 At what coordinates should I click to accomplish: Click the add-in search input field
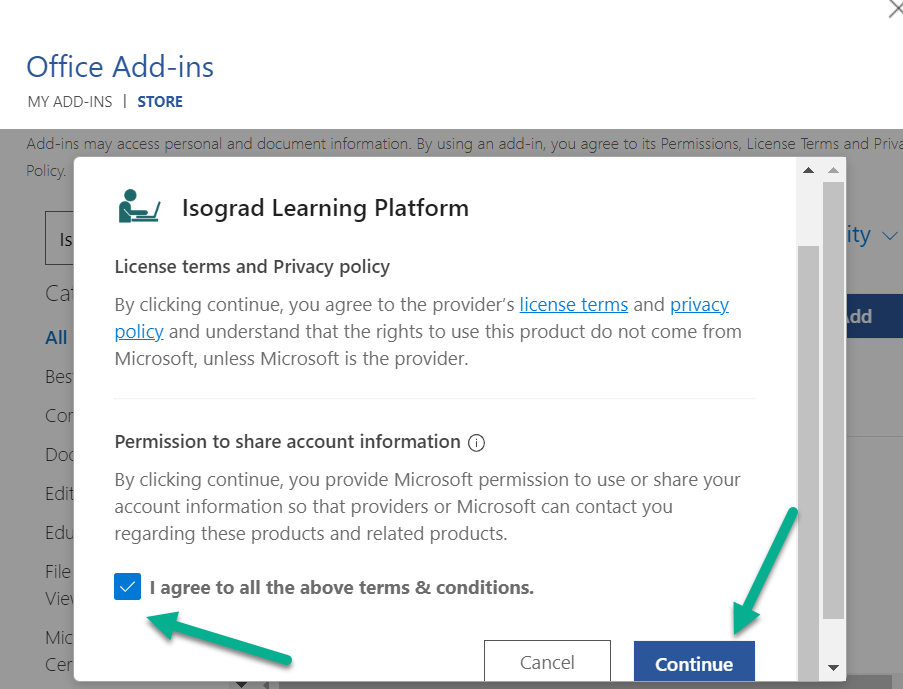pos(59,238)
